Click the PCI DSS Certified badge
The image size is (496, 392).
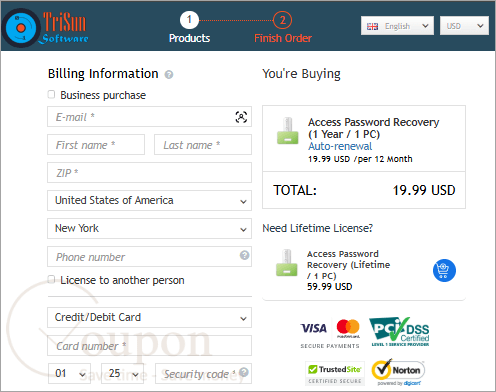[x=399, y=332]
